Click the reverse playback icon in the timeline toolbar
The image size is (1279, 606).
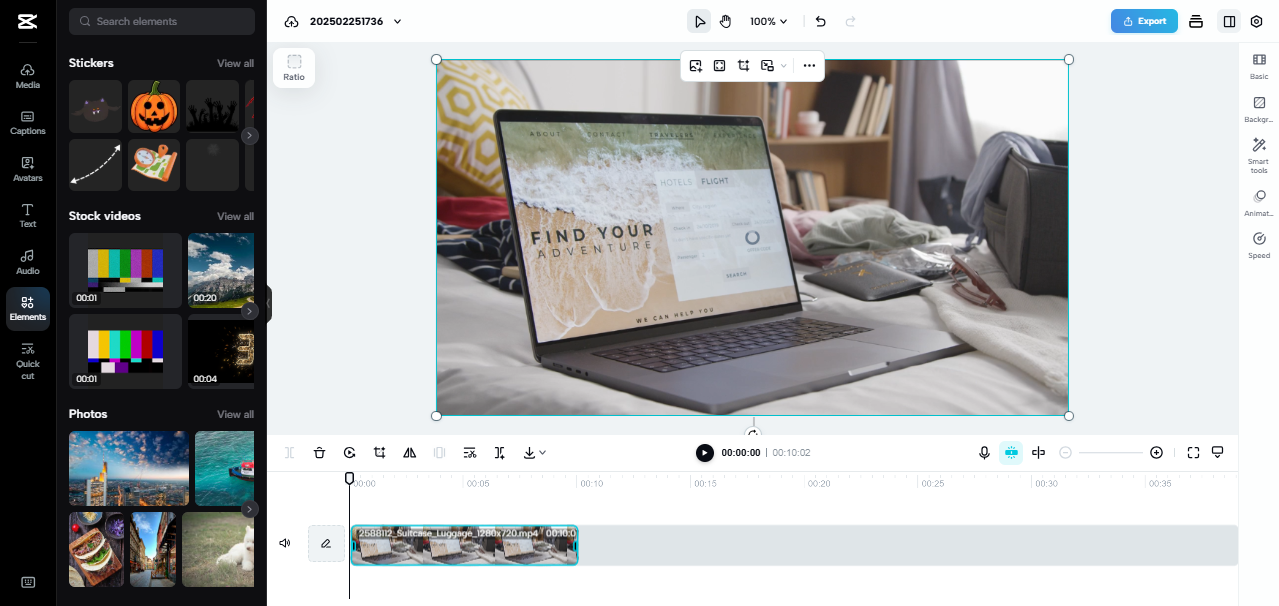[349, 453]
